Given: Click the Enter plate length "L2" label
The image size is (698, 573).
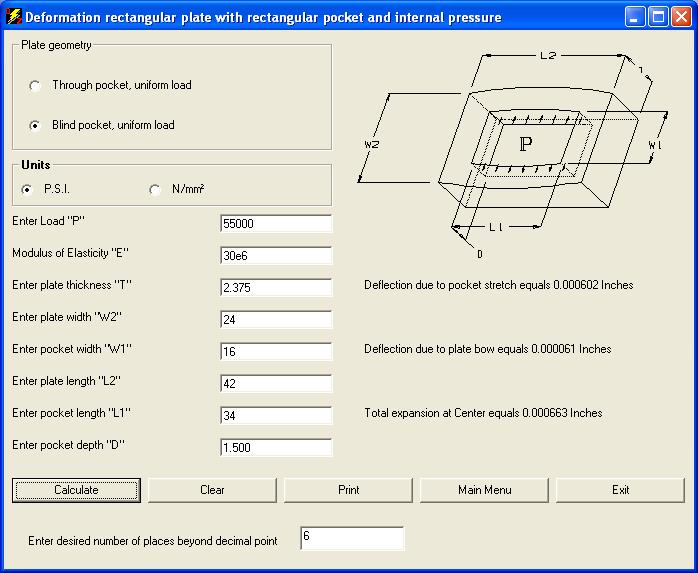Looking at the screenshot, I should coord(66,381).
